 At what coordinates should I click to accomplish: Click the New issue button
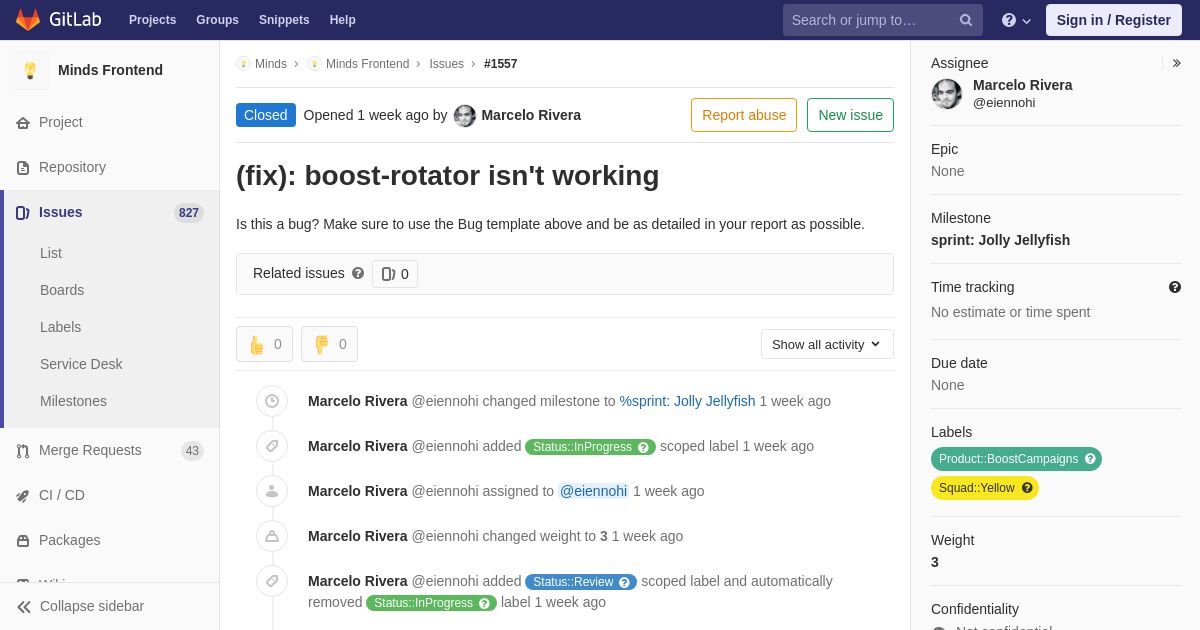(850, 115)
